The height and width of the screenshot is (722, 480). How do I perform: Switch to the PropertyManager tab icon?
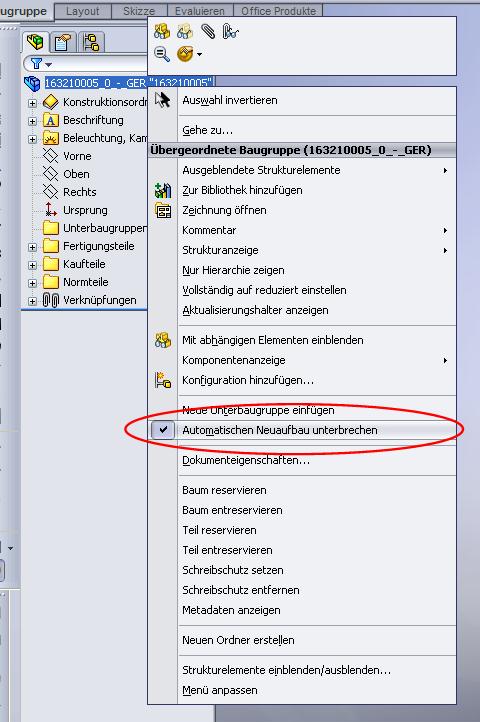pos(62,43)
